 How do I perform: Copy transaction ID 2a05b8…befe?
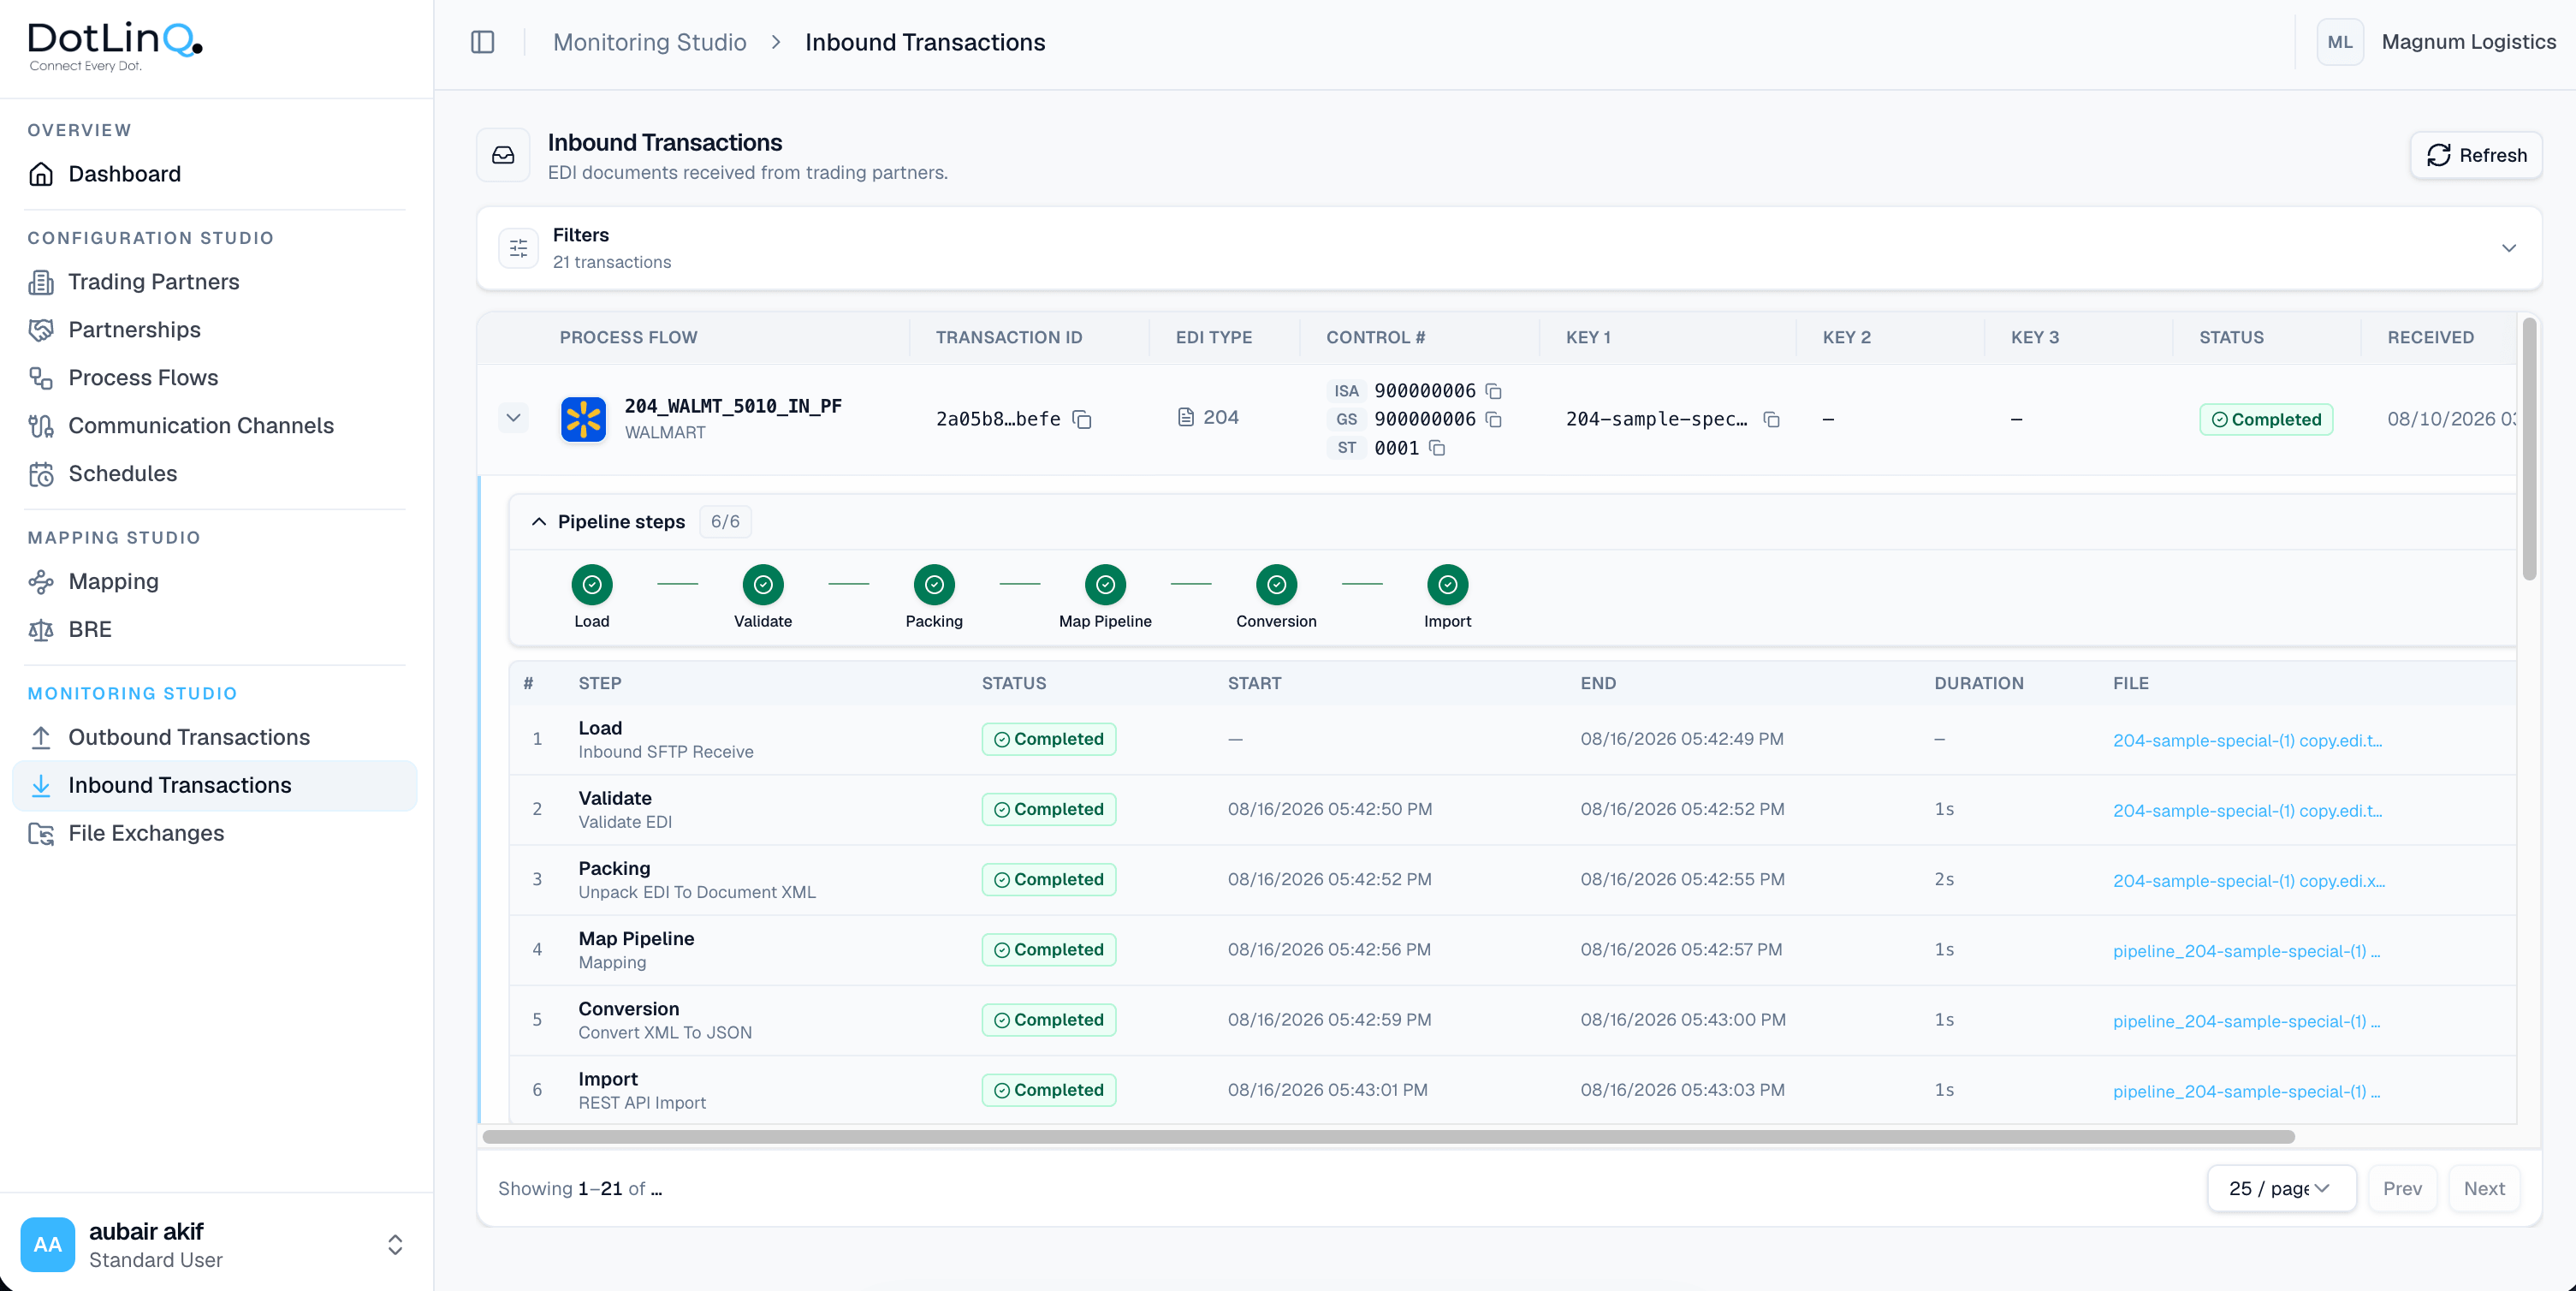pos(1081,419)
